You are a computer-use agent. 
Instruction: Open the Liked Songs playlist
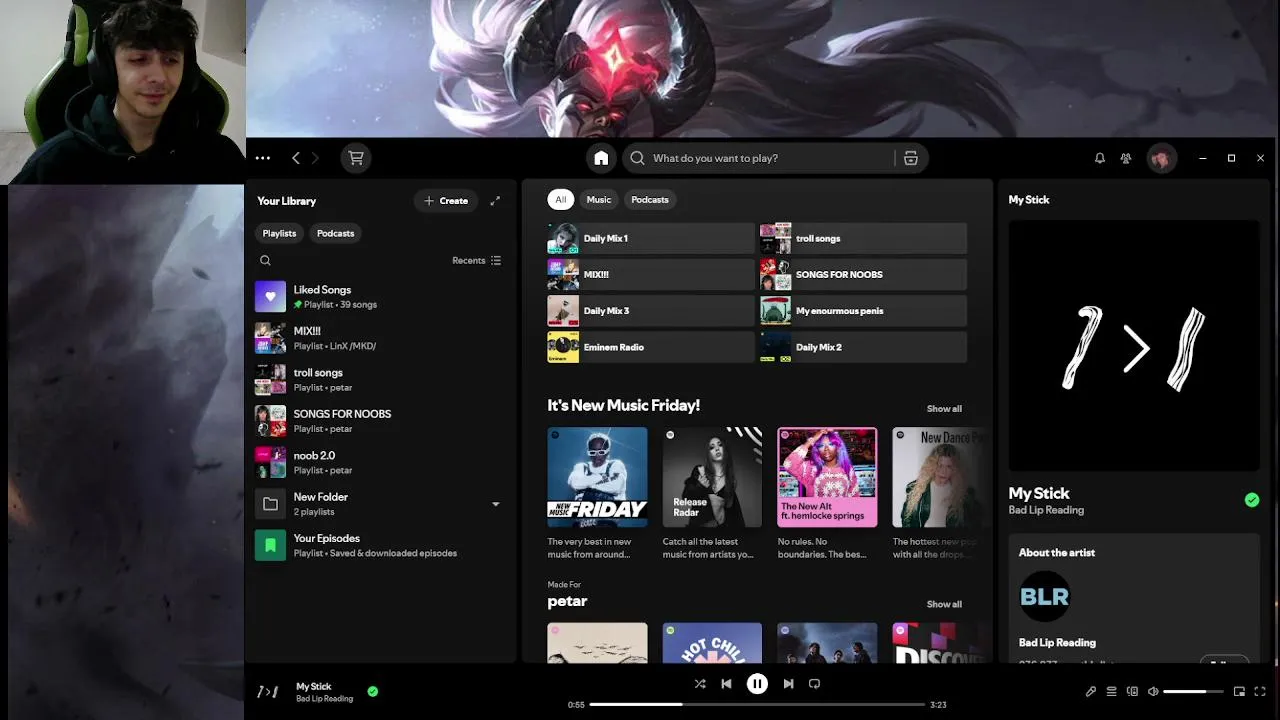click(x=380, y=297)
